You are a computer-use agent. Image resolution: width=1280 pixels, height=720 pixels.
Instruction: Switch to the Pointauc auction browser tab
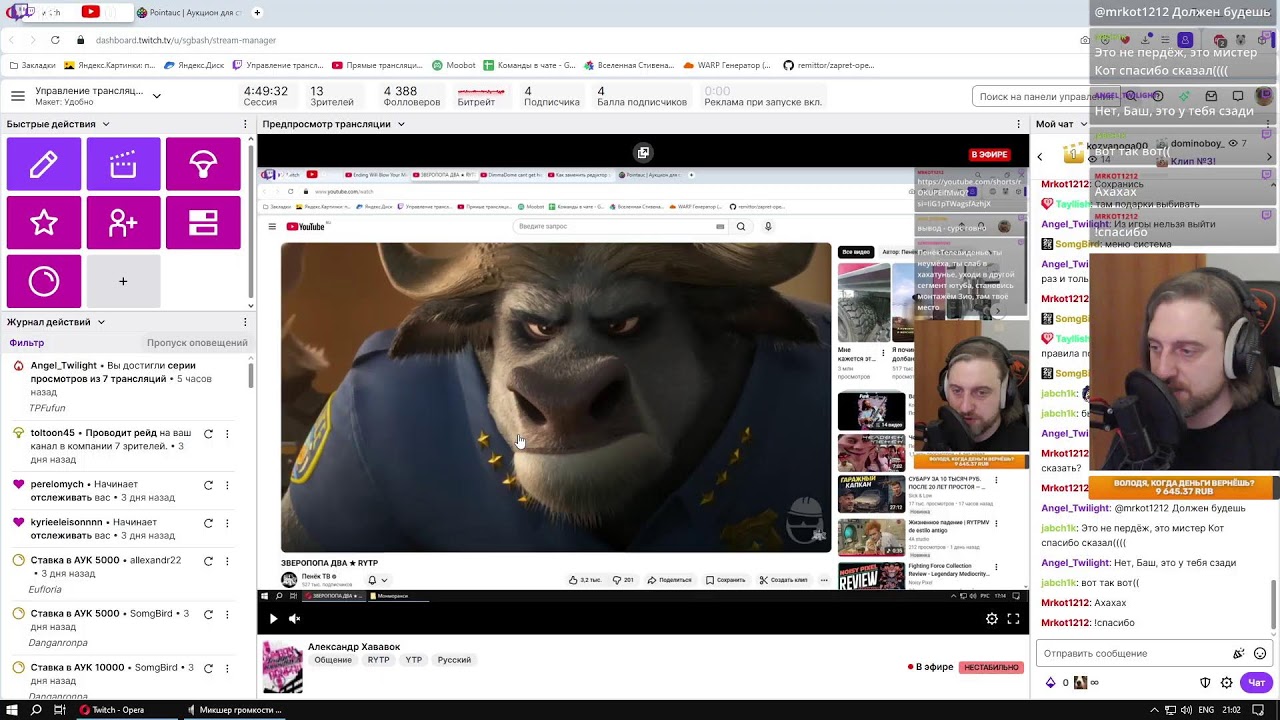190,13
